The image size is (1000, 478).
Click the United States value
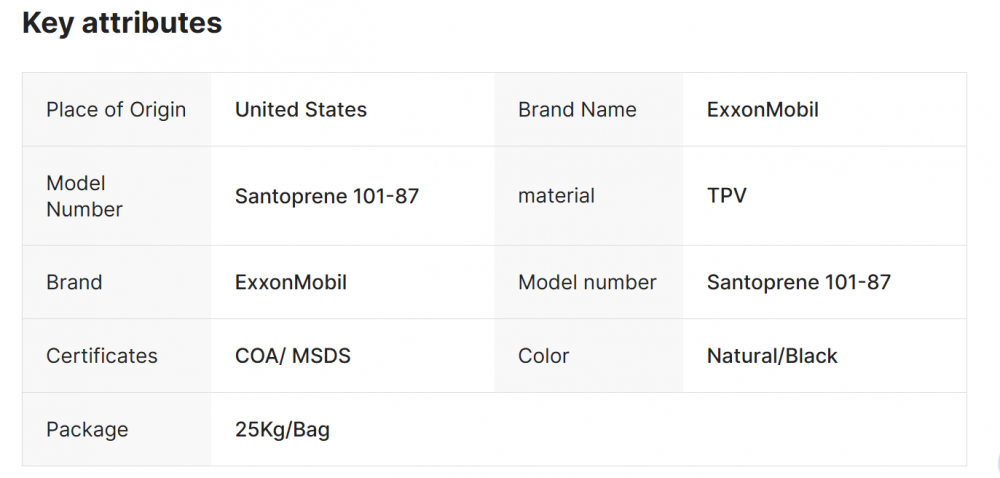(x=301, y=110)
